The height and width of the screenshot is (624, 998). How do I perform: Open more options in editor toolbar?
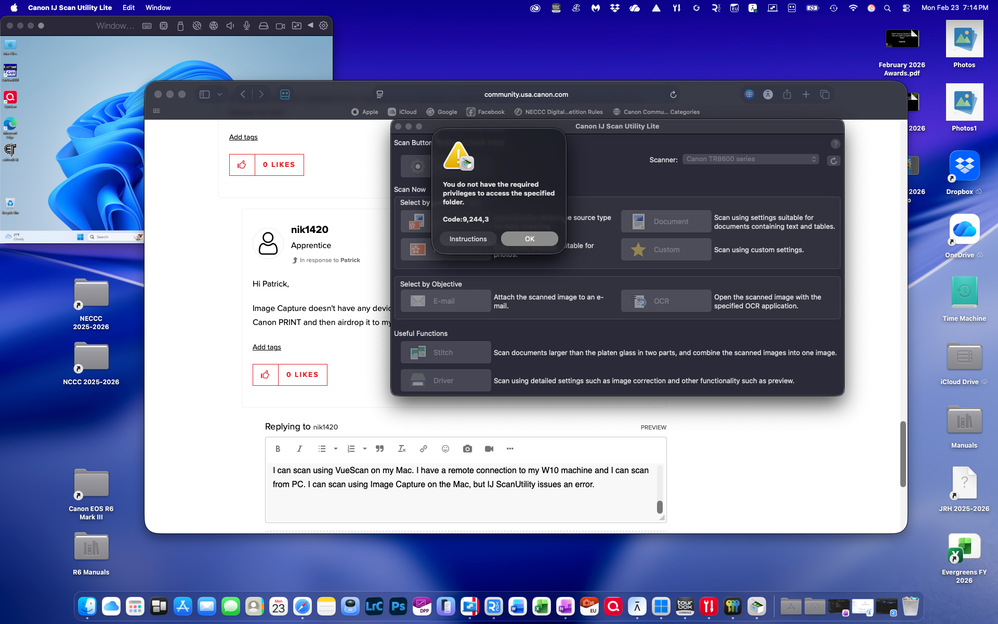(x=510, y=449)
